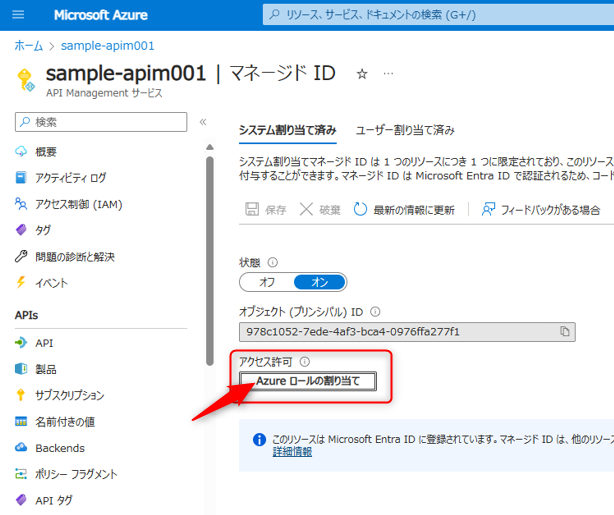Click the 製品 box icon
This screenshot has width=614, height=515.
click(21, 369)
